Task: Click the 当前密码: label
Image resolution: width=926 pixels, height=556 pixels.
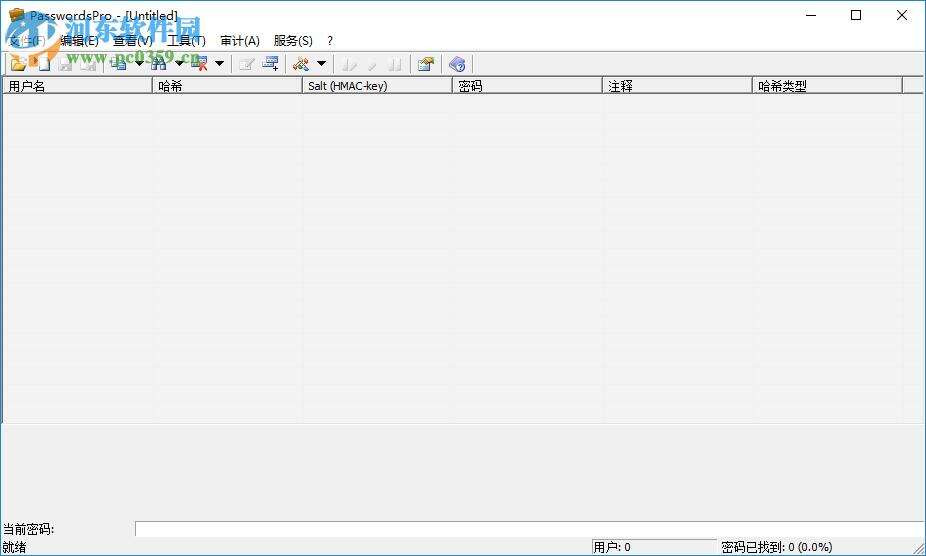Action: click(x=28, y=529)
